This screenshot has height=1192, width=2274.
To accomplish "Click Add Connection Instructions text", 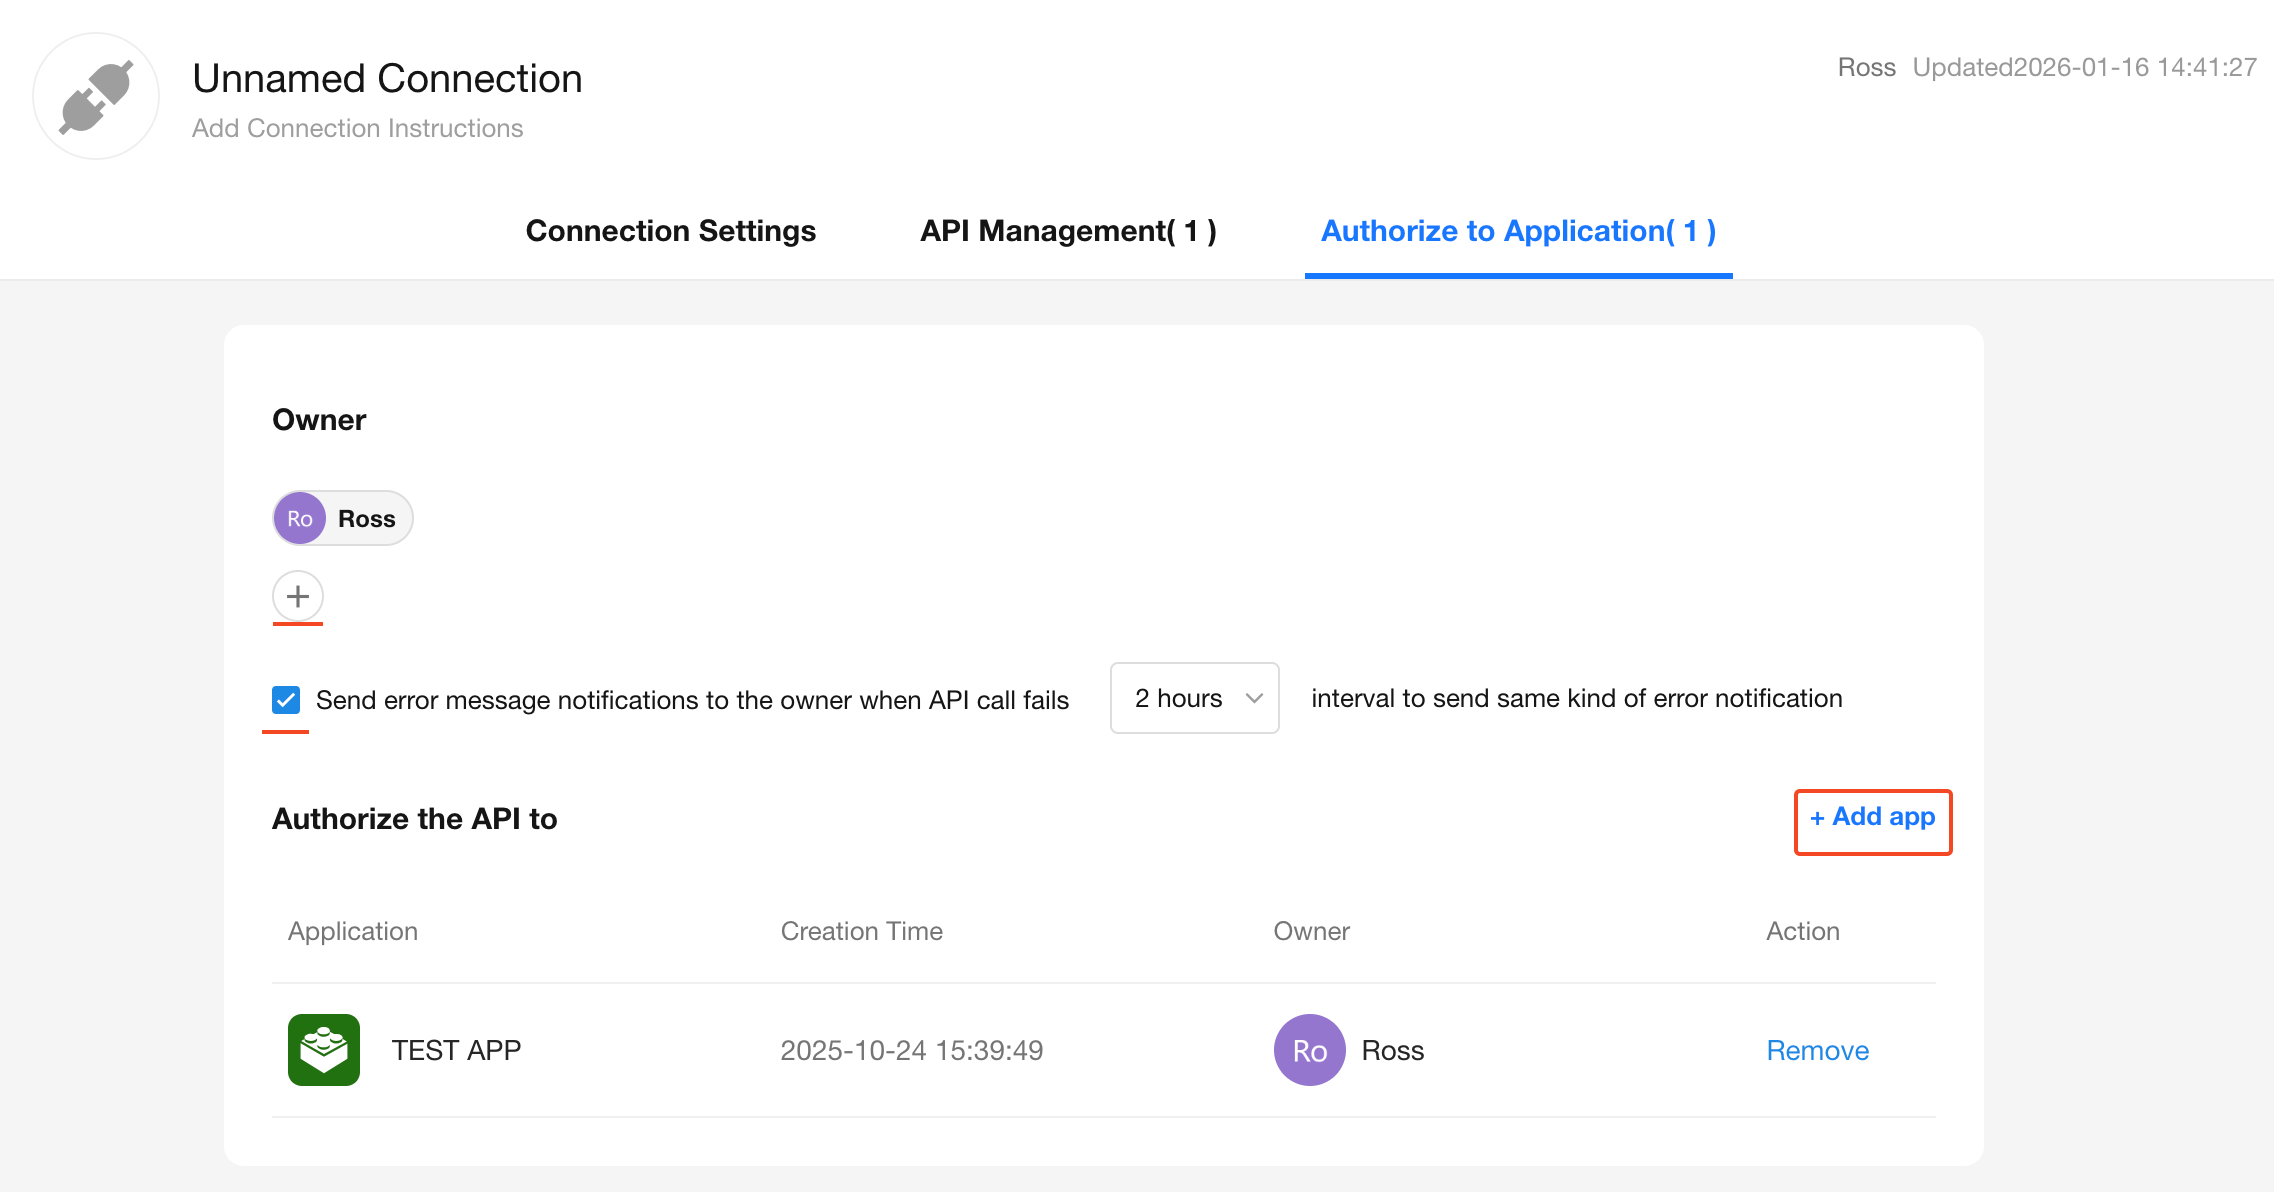I will [x=357, y=128].
